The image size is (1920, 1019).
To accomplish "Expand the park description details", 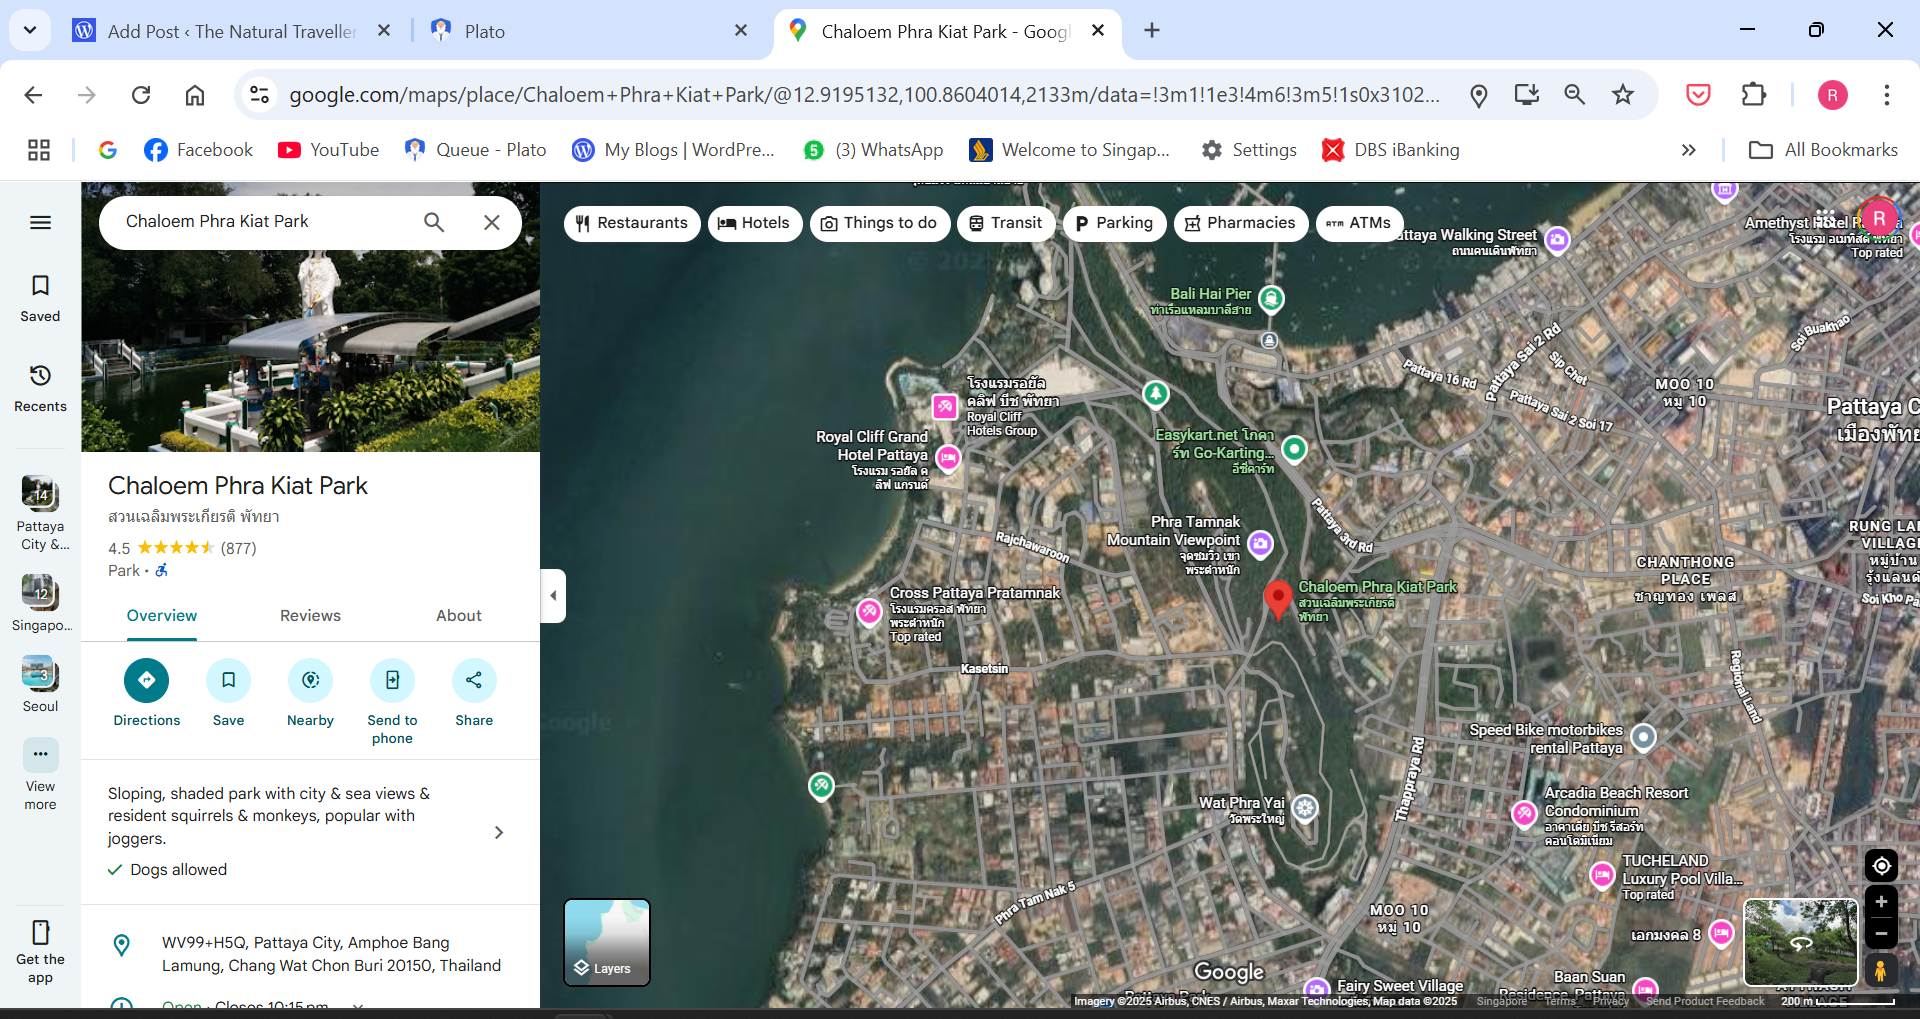I will [x=498, y=832].
